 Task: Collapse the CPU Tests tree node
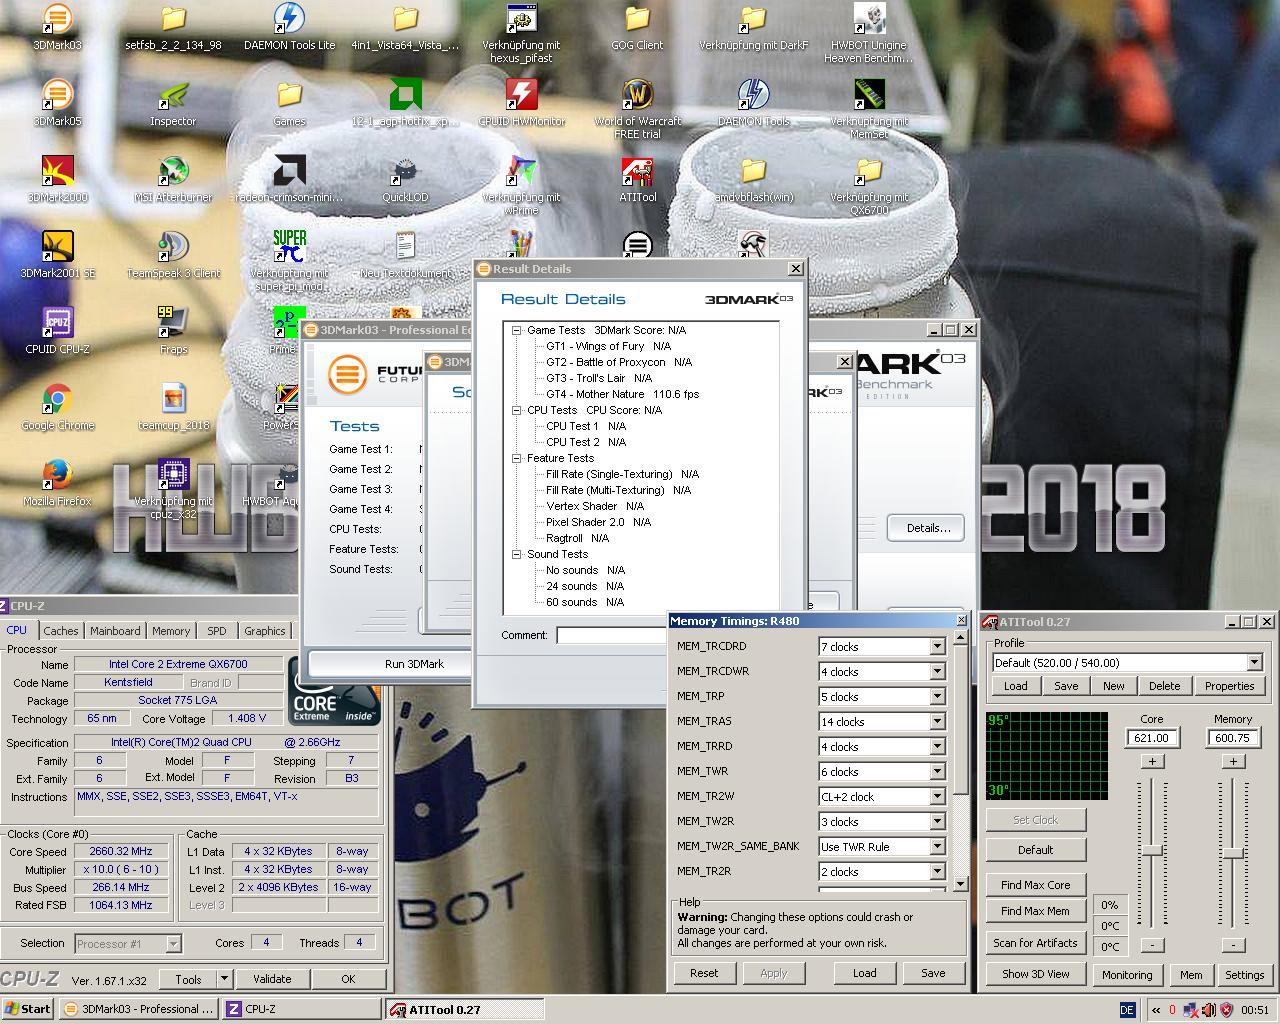pyautogui.click(x=517, y=410)
